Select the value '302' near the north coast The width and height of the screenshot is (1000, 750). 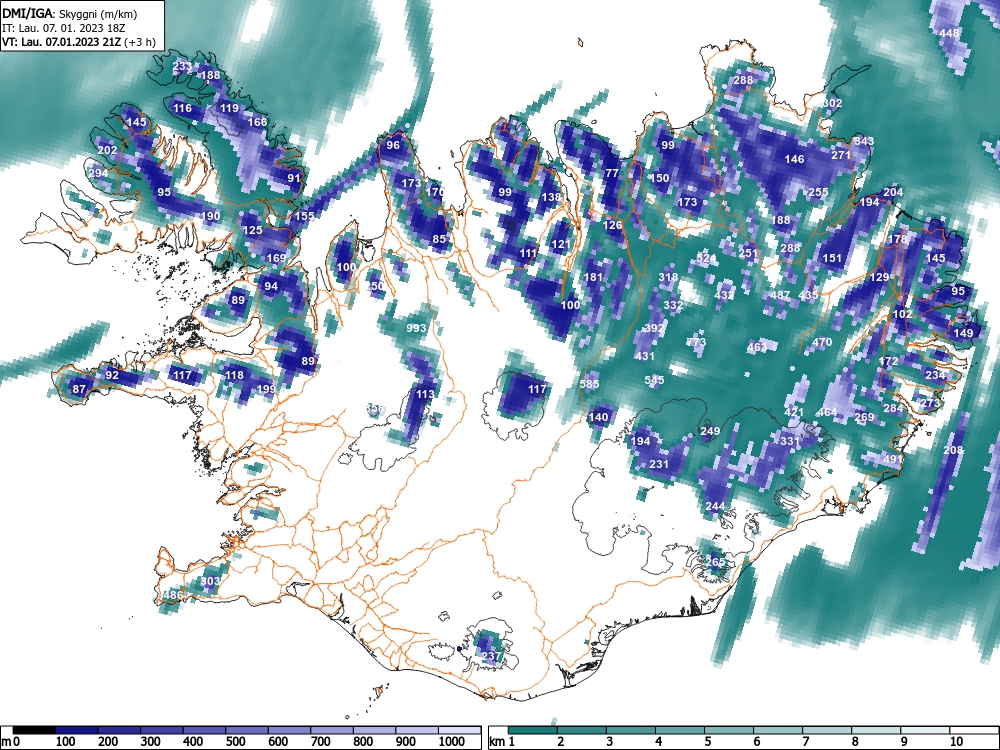832,103
